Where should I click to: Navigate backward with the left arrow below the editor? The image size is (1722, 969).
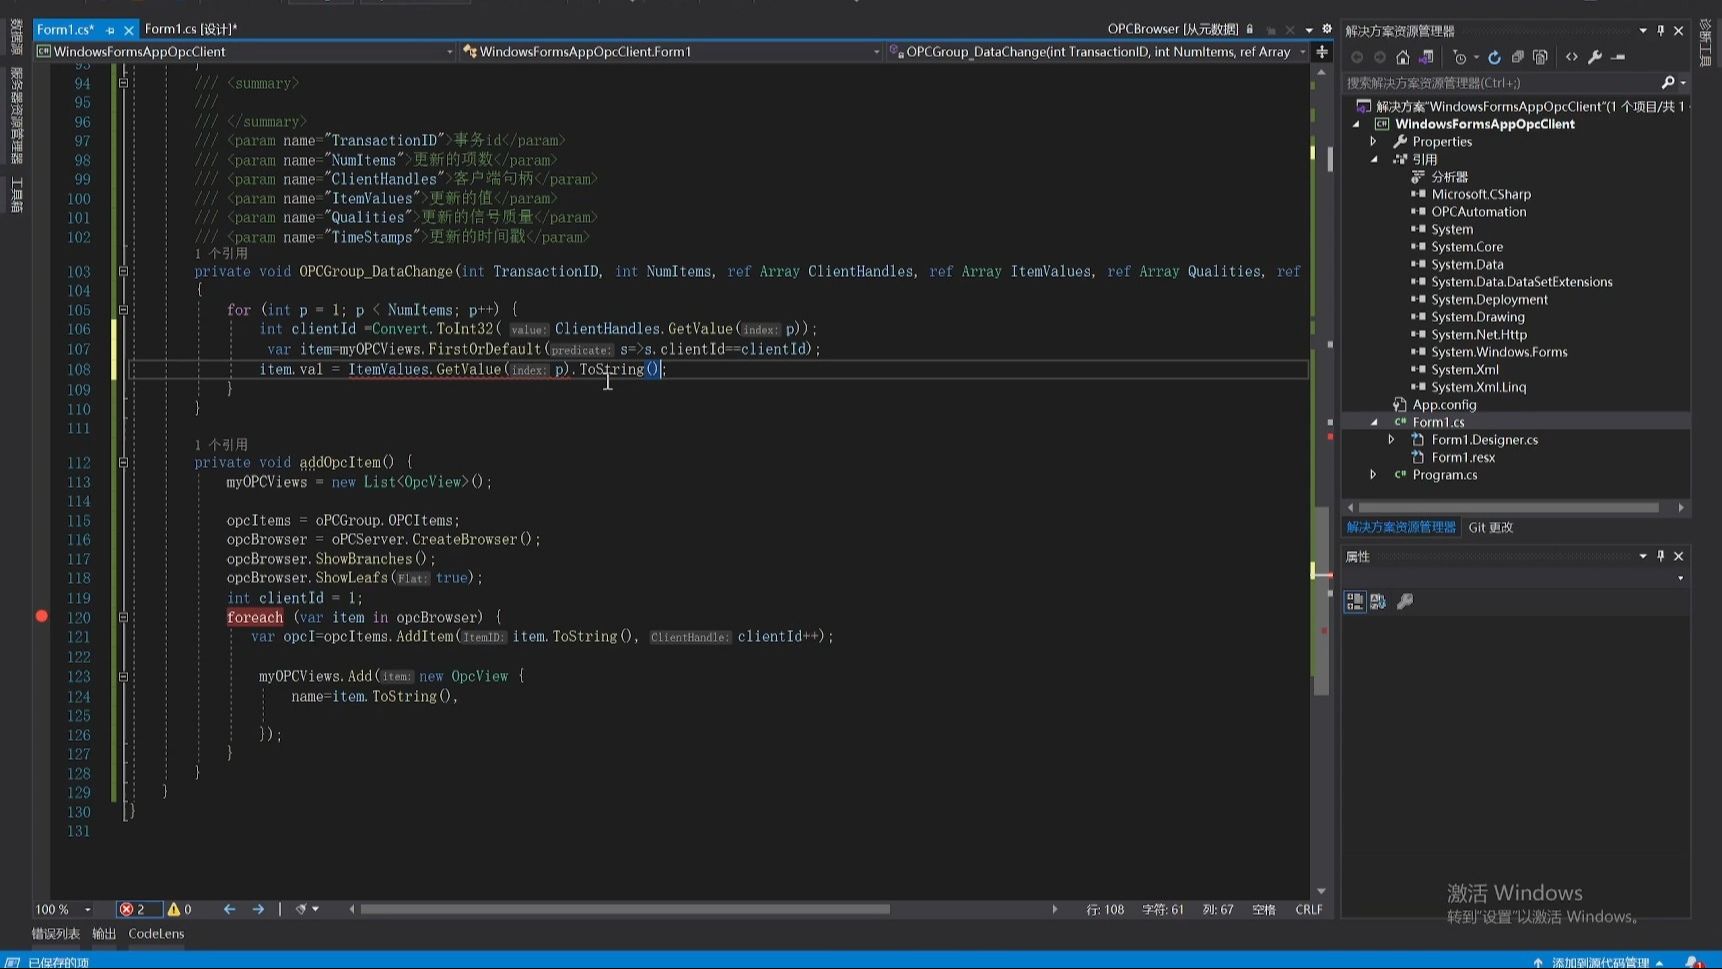coord(229,909)
